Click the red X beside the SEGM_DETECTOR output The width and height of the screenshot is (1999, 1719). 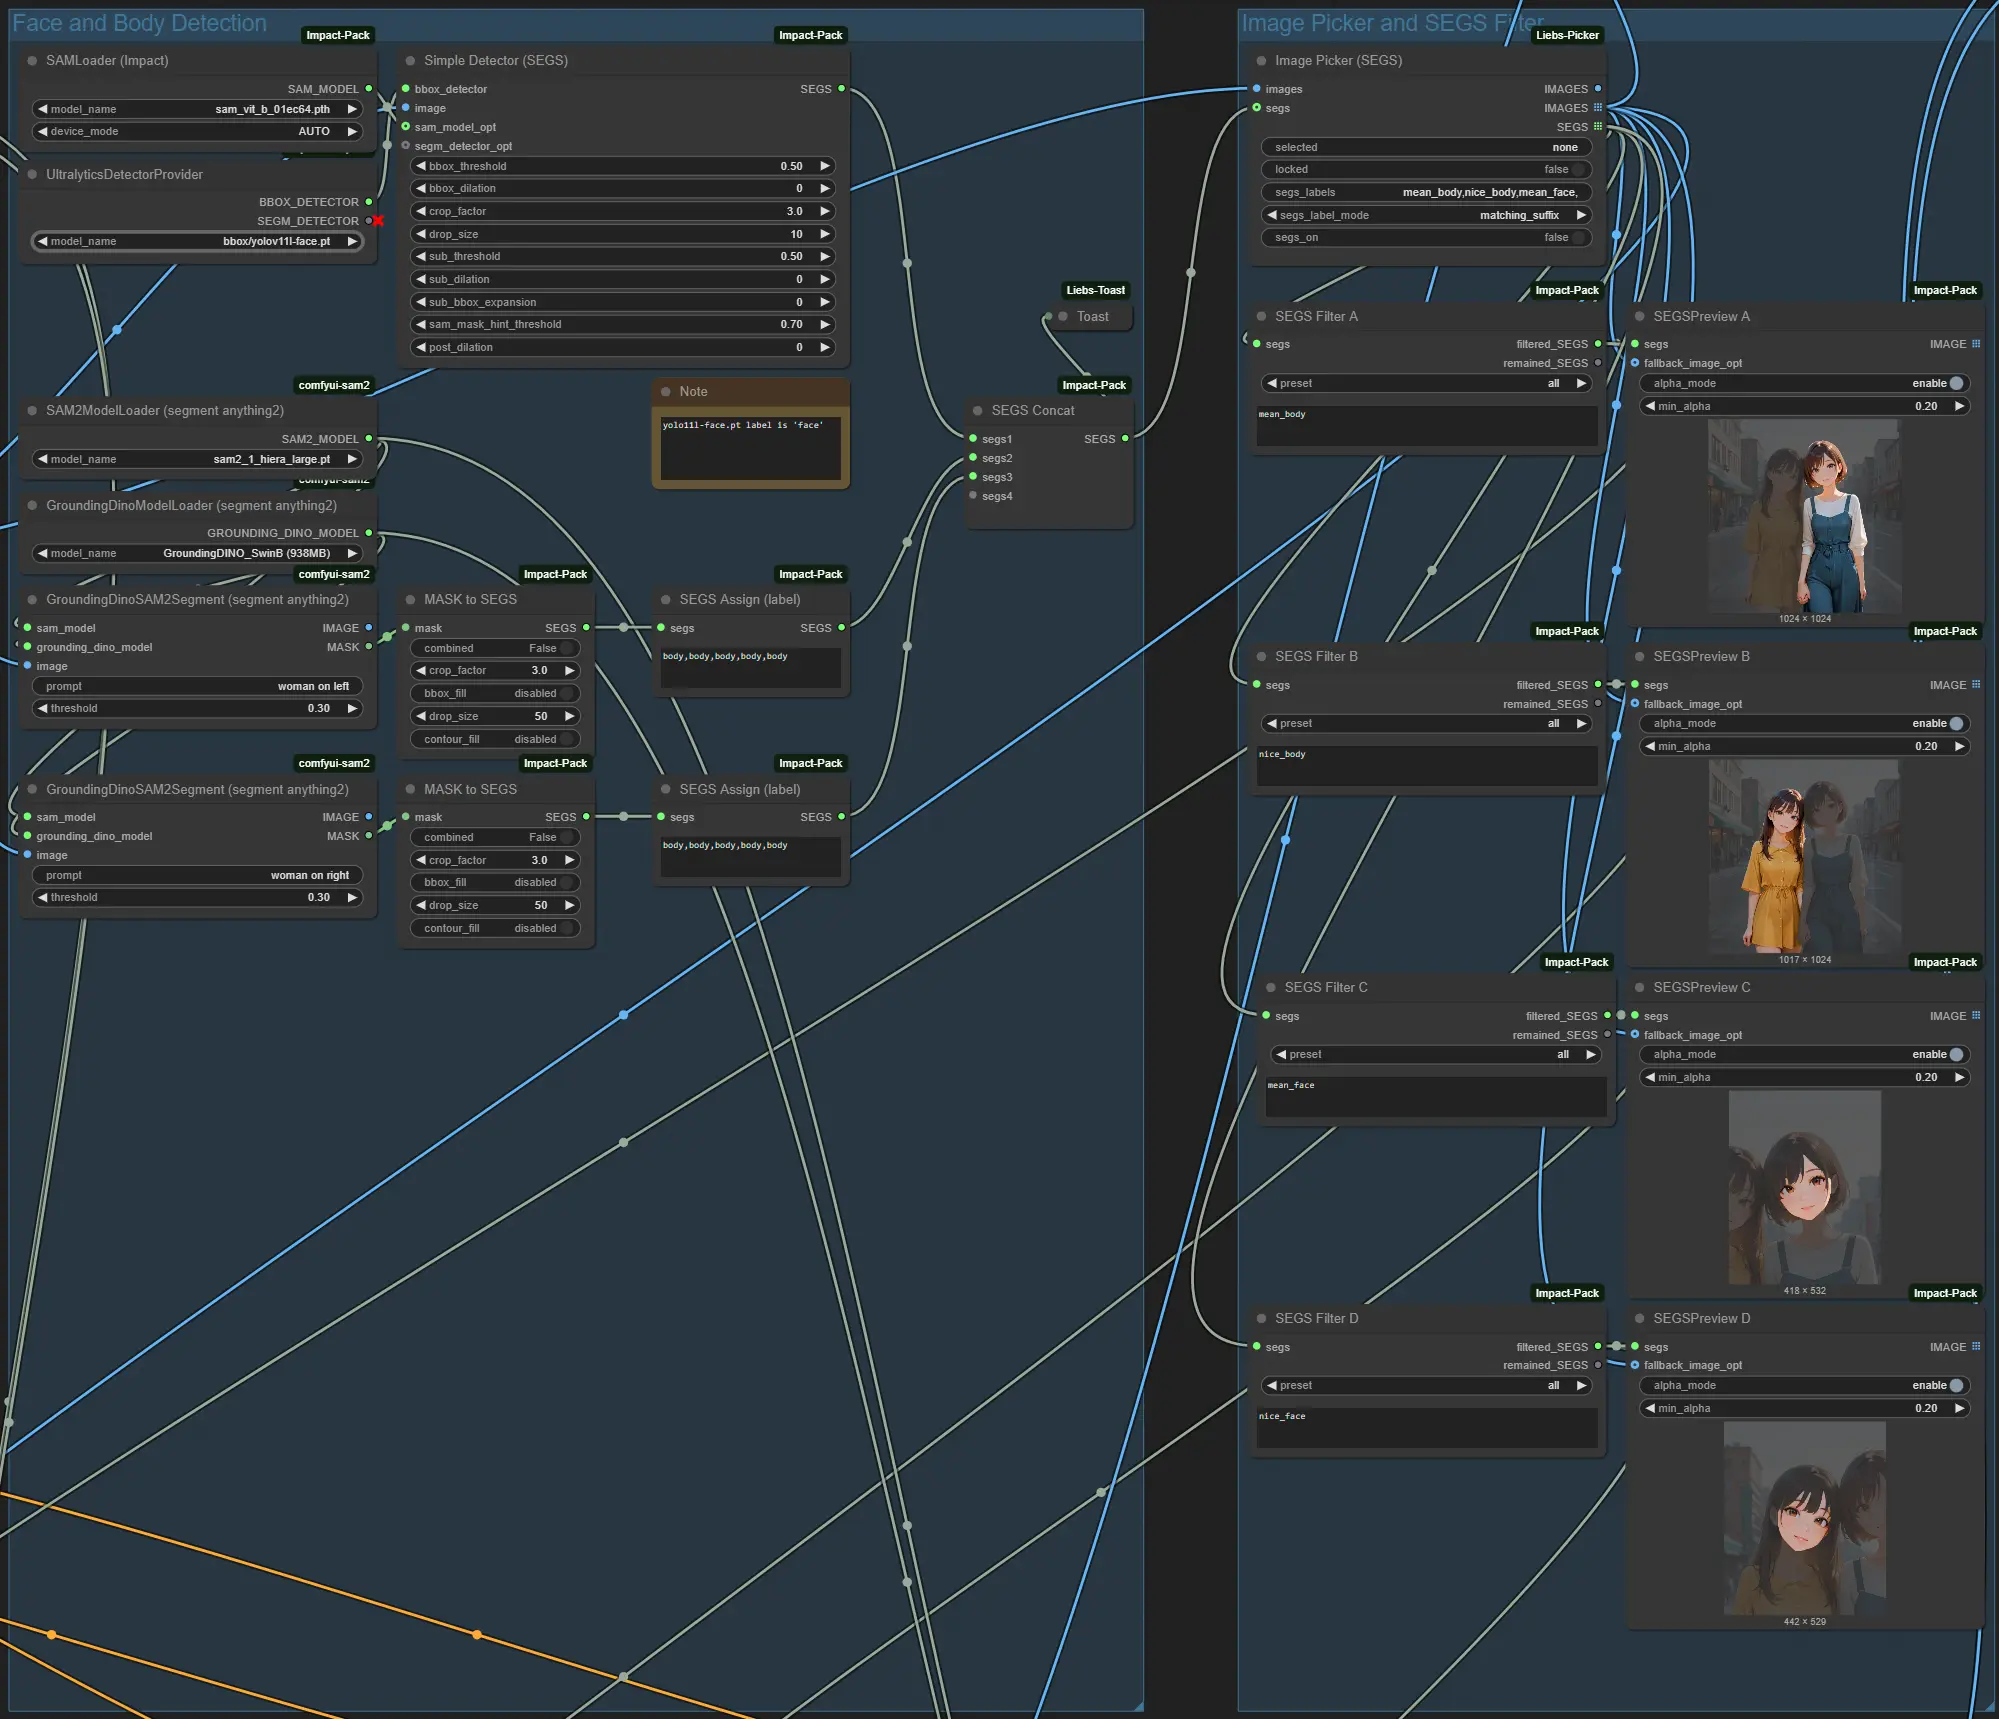(x=378, y=221)
